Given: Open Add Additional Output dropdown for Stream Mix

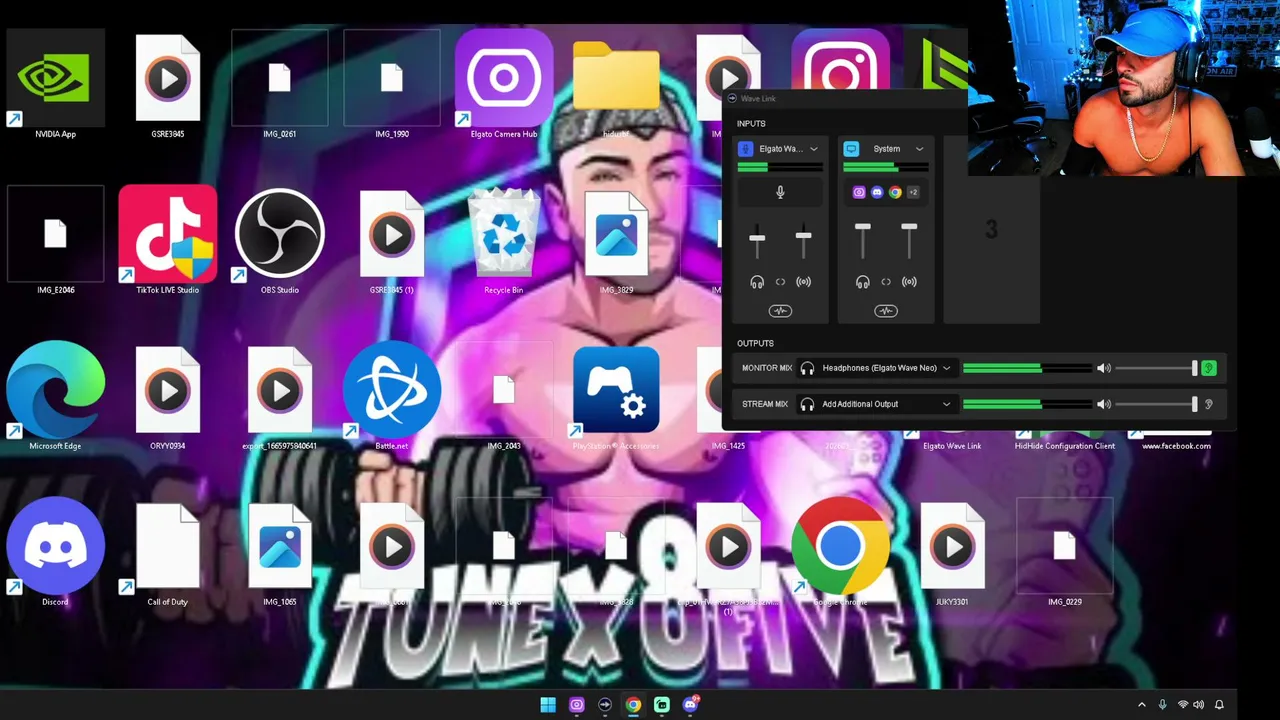Looking at the screenshot, I should (877, 404).
